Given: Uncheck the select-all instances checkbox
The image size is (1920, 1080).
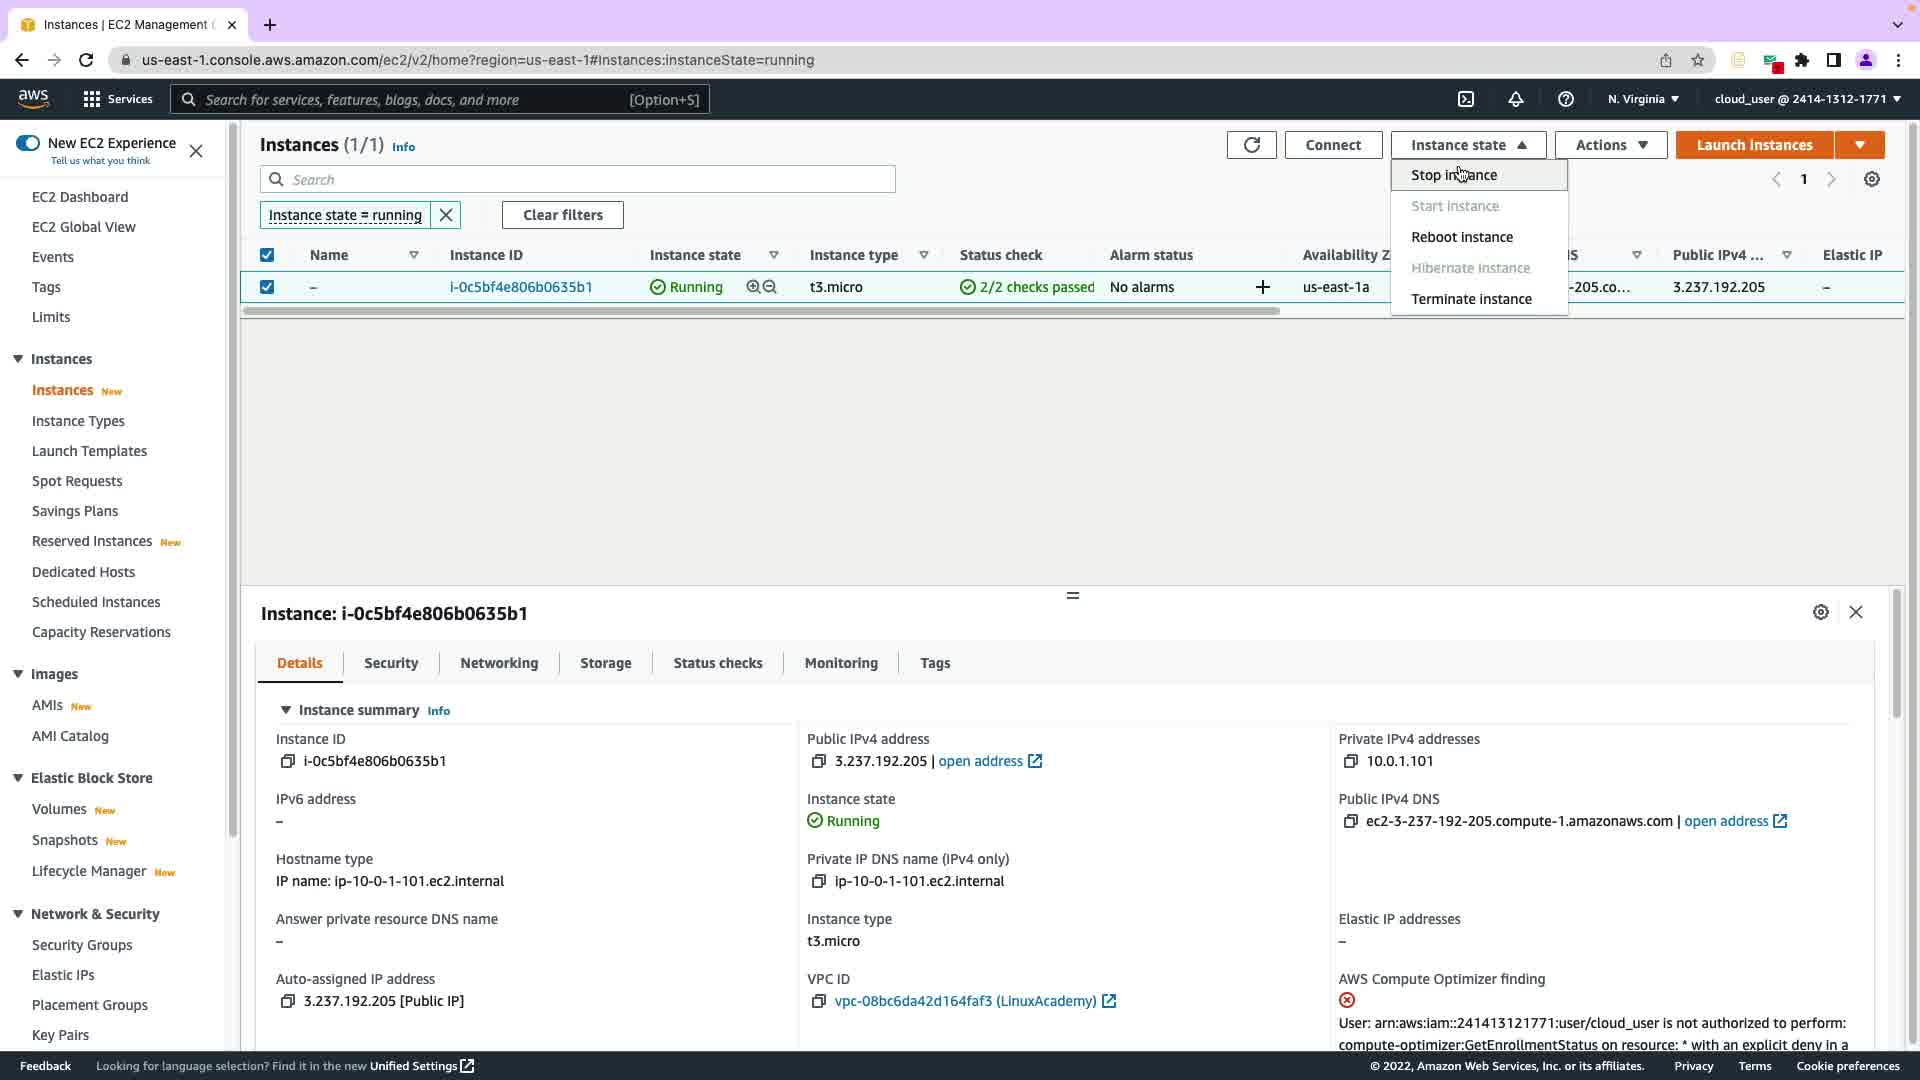Looking at the screenshot, I should coord(267,255).
